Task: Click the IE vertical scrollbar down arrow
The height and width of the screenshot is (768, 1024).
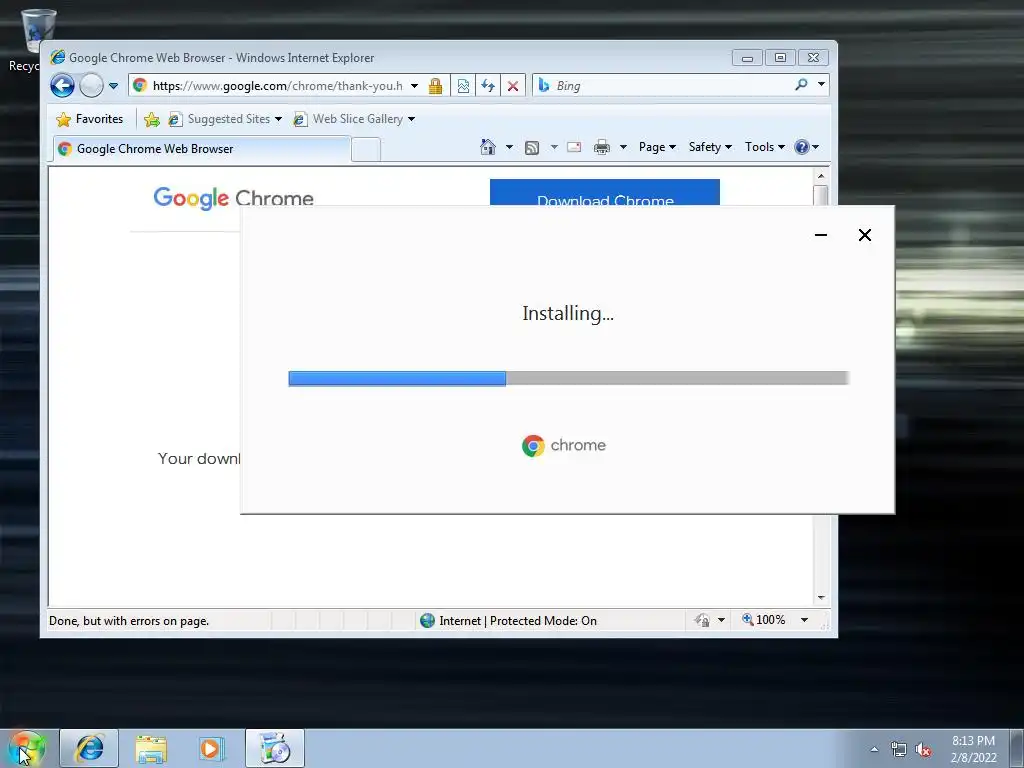Action: [821, 598]
